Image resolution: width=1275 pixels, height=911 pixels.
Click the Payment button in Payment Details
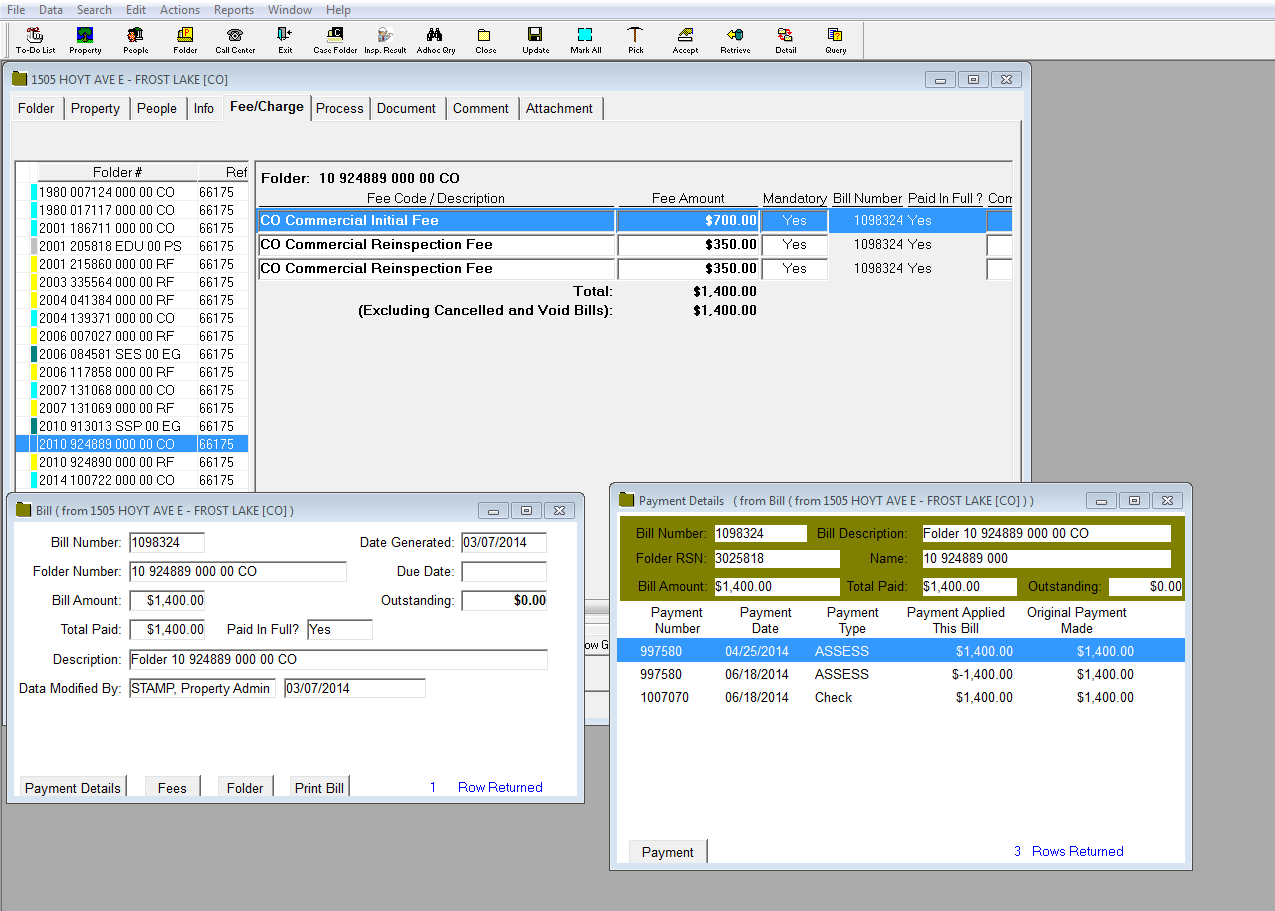point(667,852)
